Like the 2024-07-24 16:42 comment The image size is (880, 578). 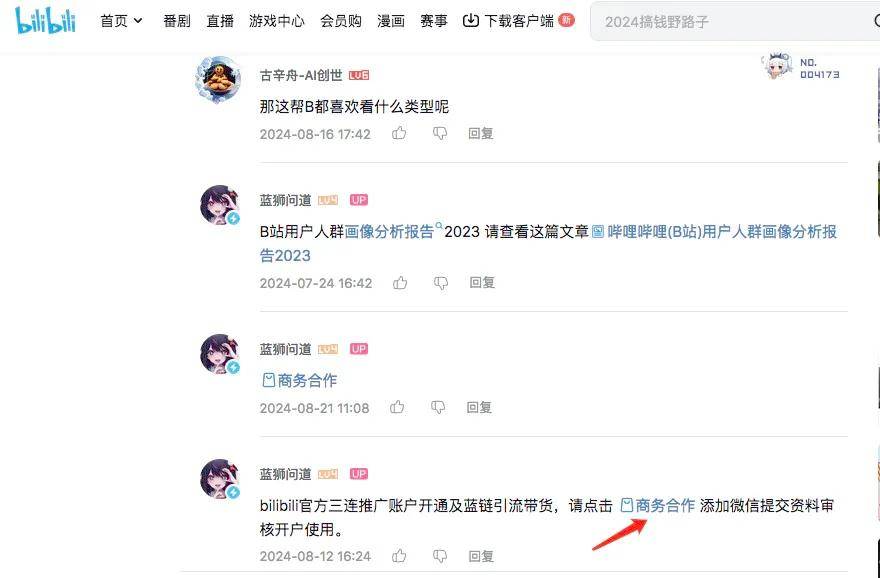[x=400, y=283]
